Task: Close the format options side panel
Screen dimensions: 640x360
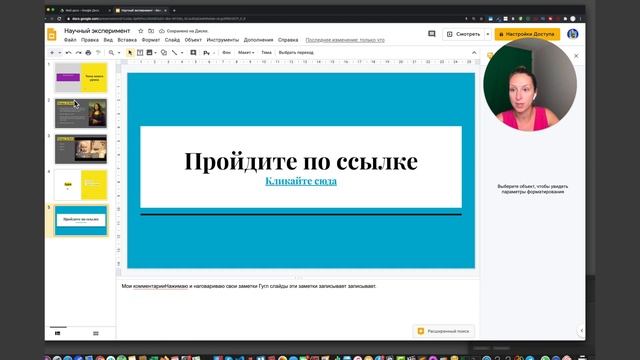Action: tap(576, 56)
